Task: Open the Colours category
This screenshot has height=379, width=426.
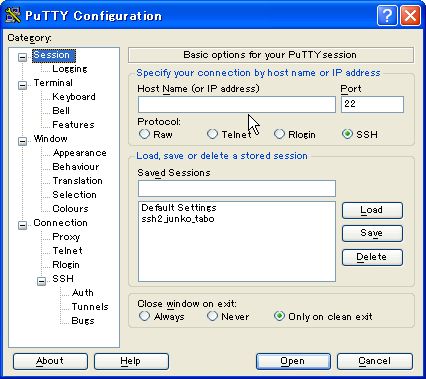Action: click(x=70, y=209)
